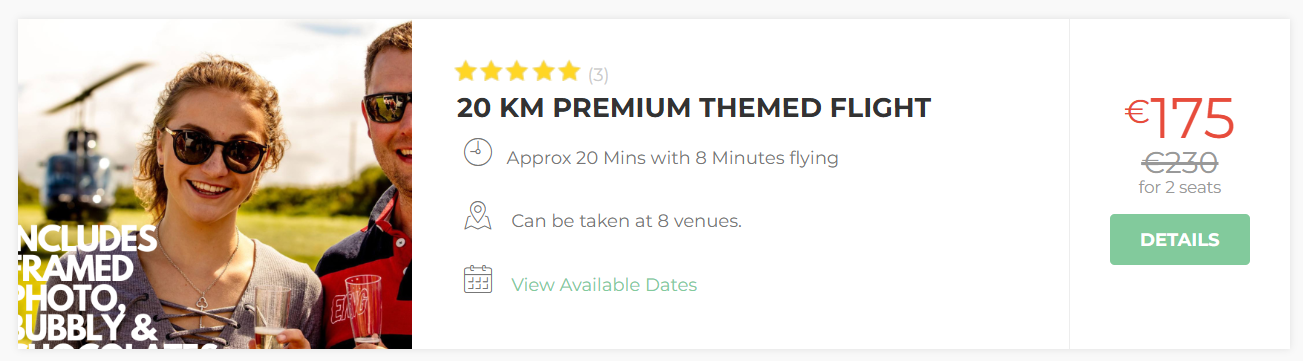The height and width of the screenshot is (361, 1303).
Task: Open the View Available Dates link
Action: coord(604,284)
